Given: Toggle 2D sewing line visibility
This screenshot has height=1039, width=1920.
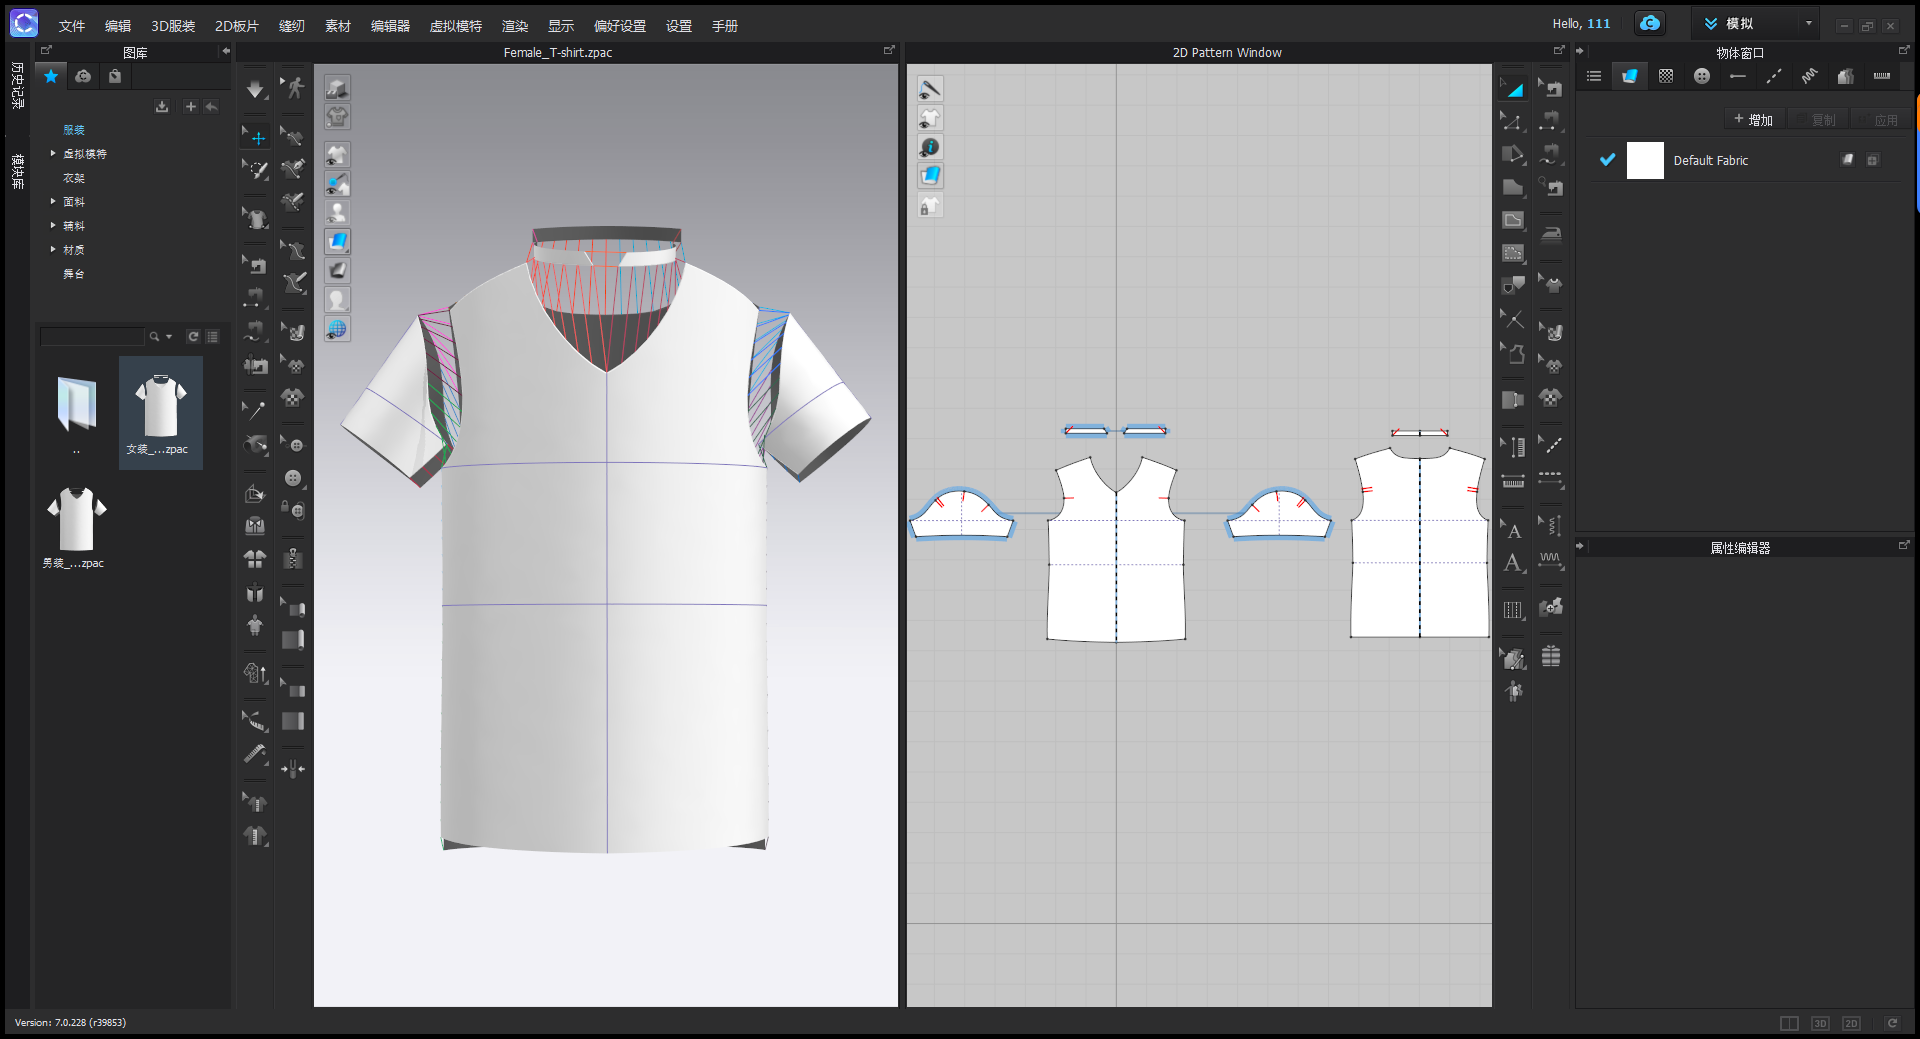Looking at the screenshot, I should (x=930, y=89).
